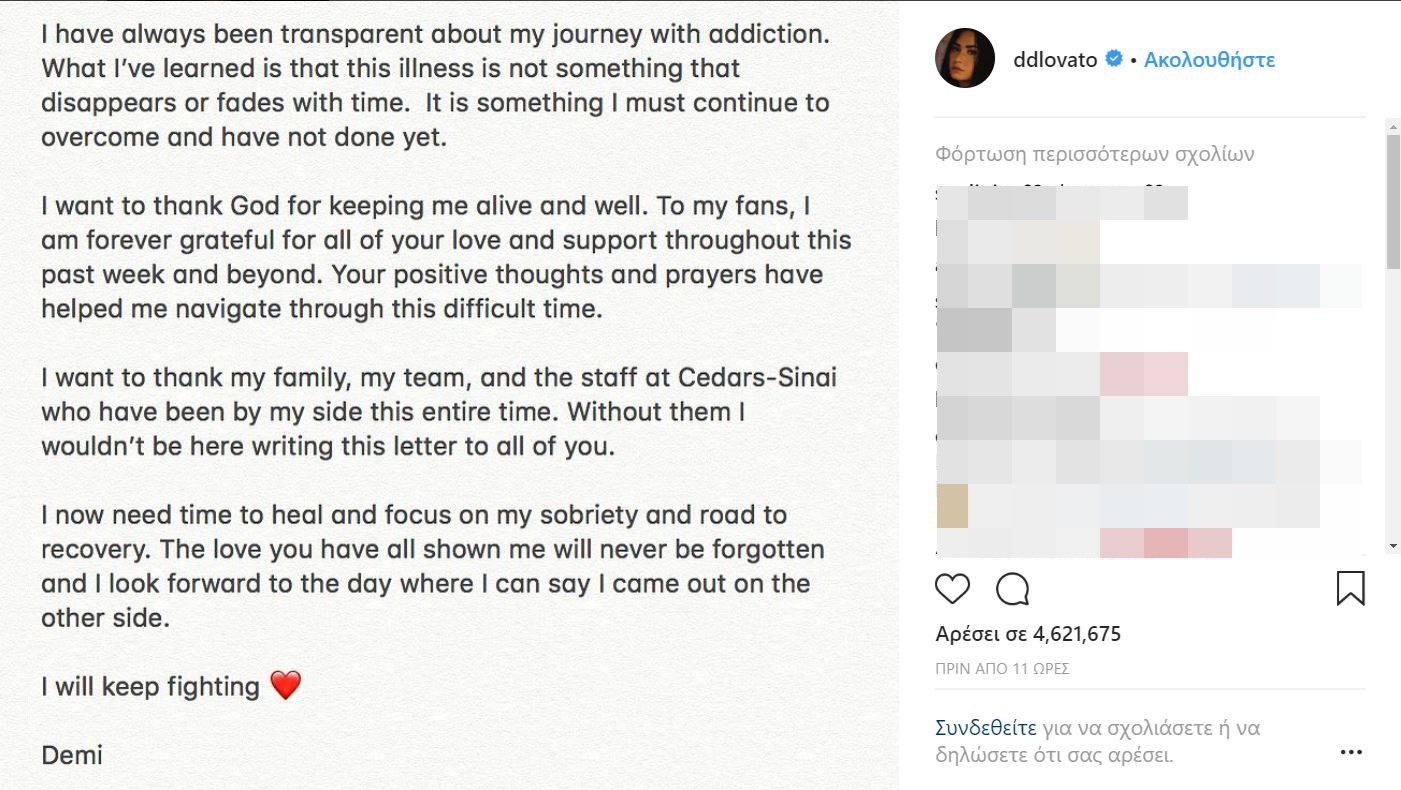
Task: Open the ddlovato profile picture
Action: (x=965, y=58)
